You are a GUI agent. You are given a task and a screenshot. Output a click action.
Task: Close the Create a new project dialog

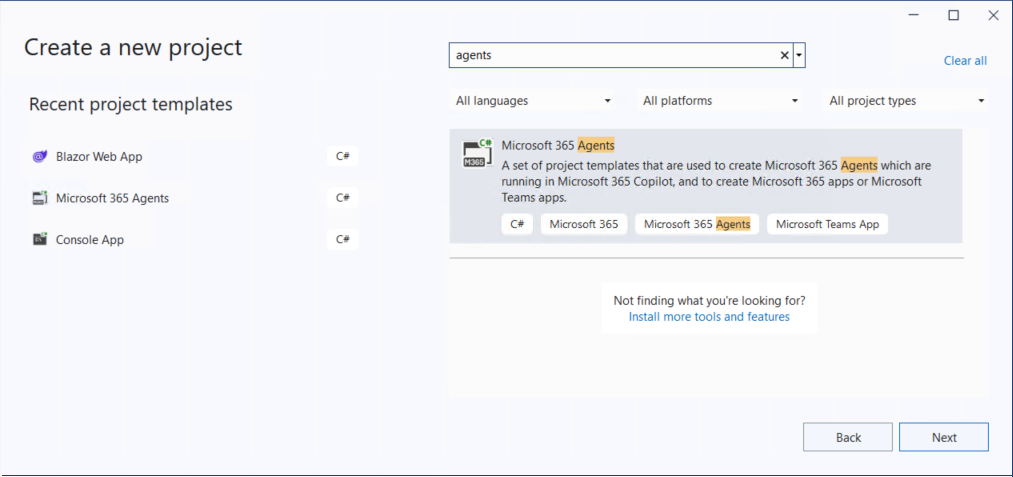[x=992, y=15]
